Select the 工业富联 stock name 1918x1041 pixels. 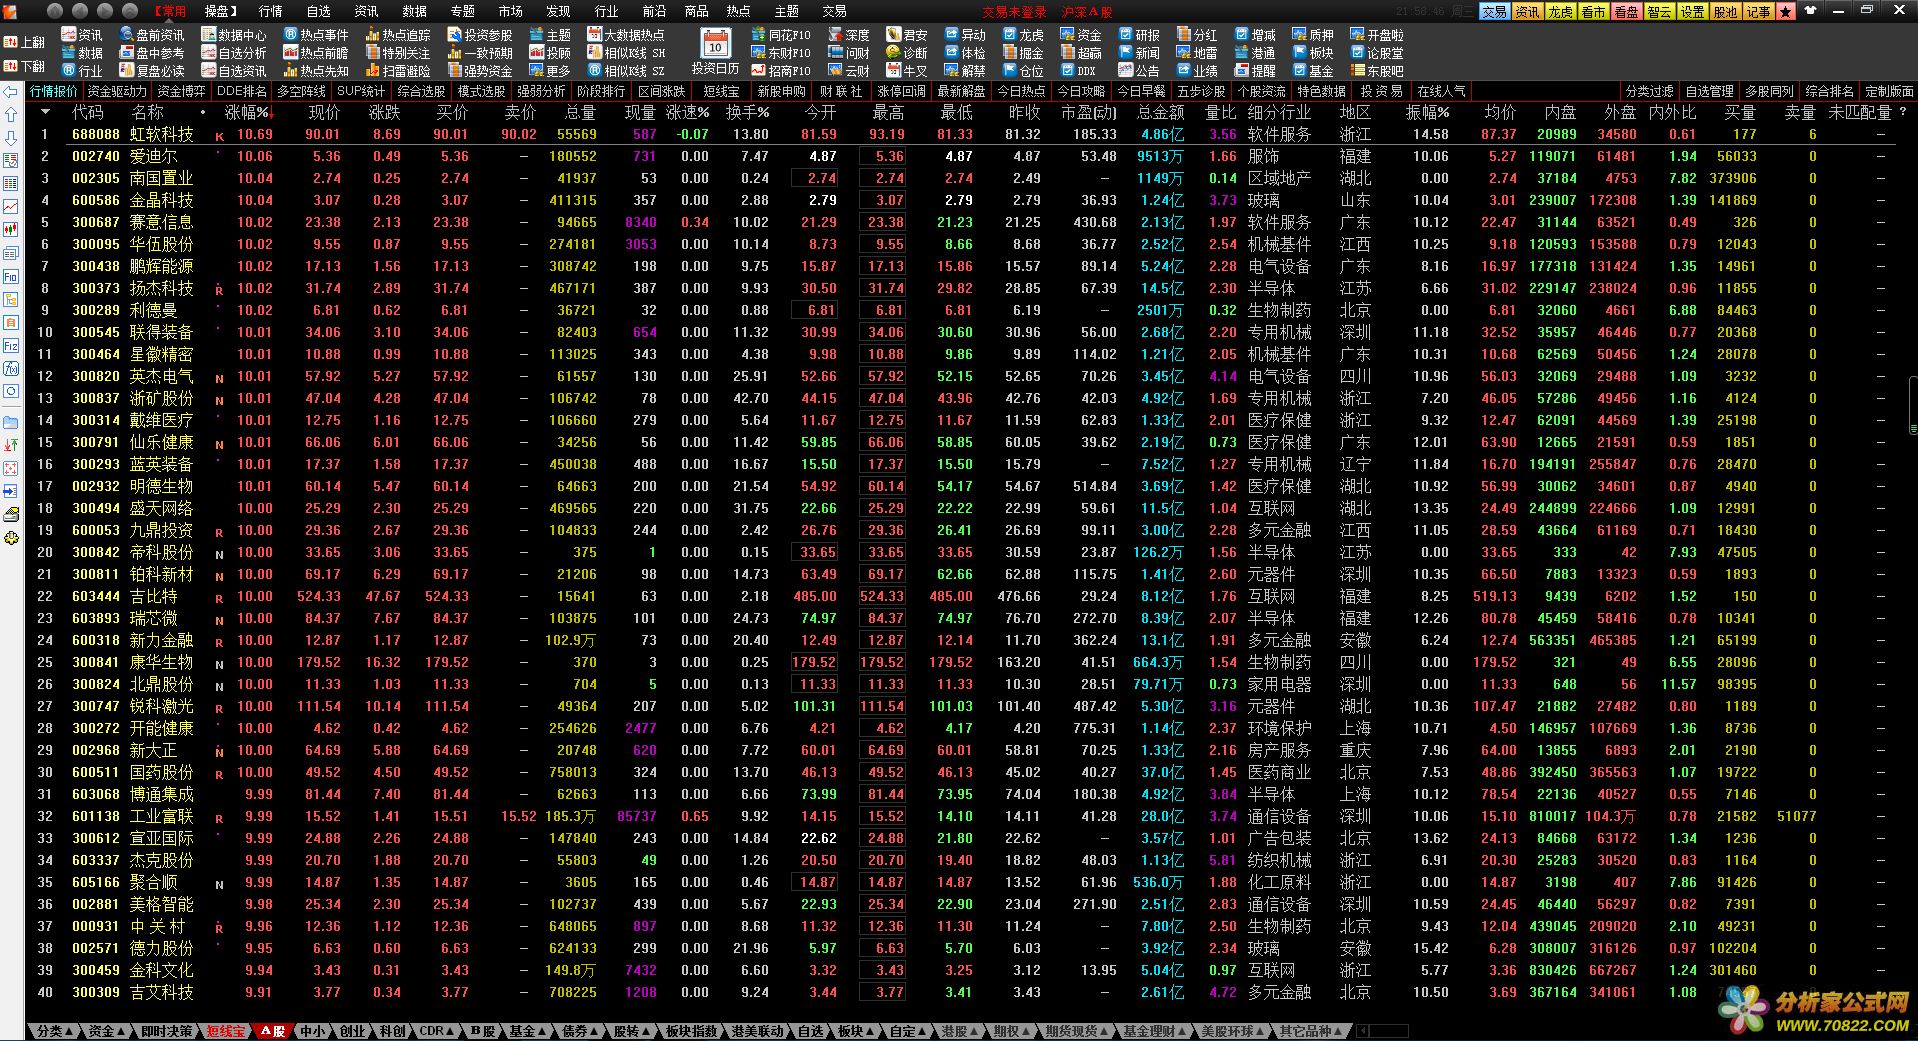point(161,816)
